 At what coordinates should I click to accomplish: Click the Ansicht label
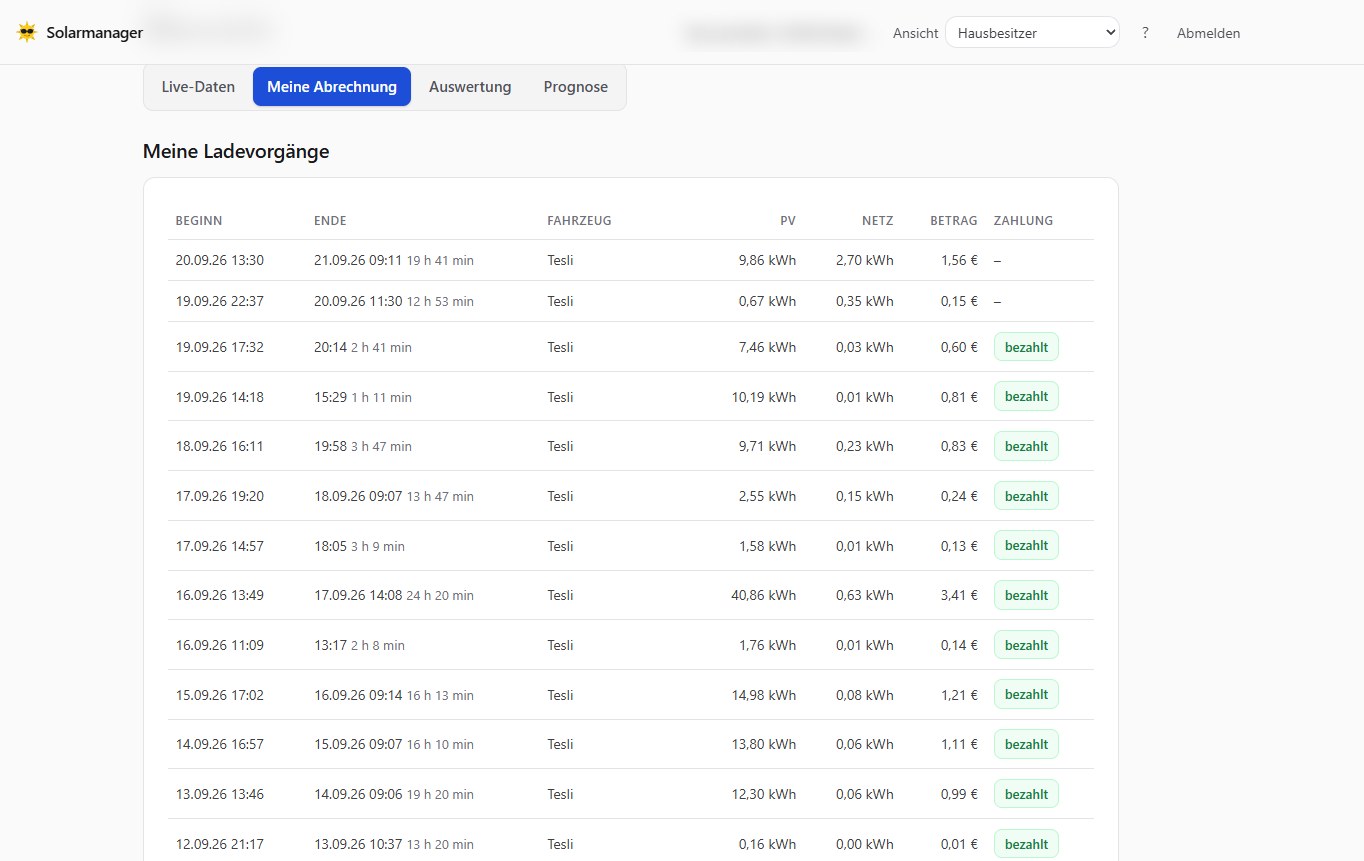915,33
